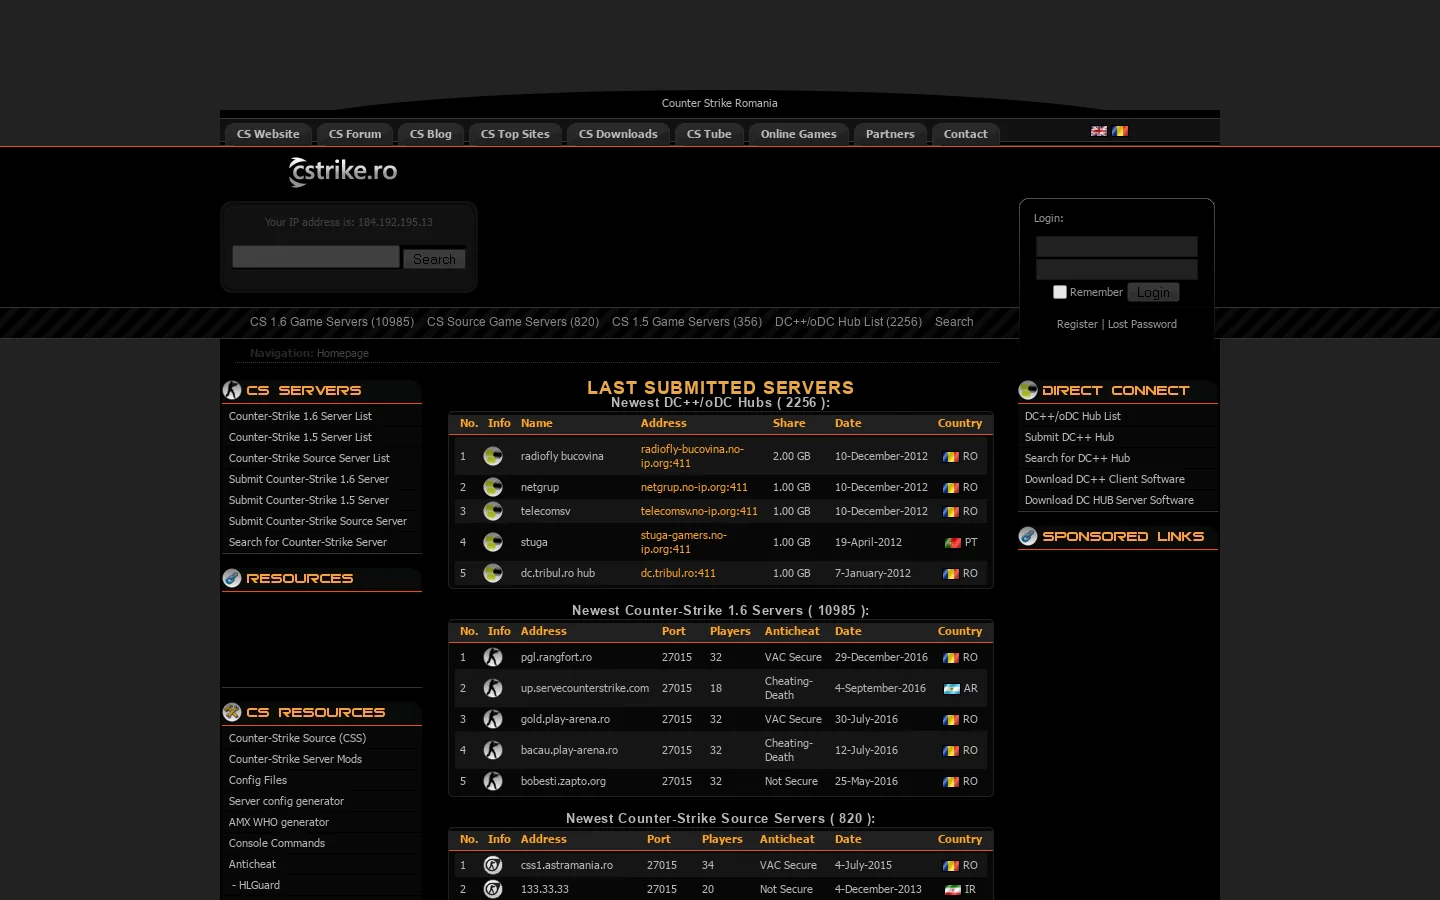Open Submit Counter-Strike 1.5 Server link
Viewport: 1440px width, 900px height.
[309, 500]
